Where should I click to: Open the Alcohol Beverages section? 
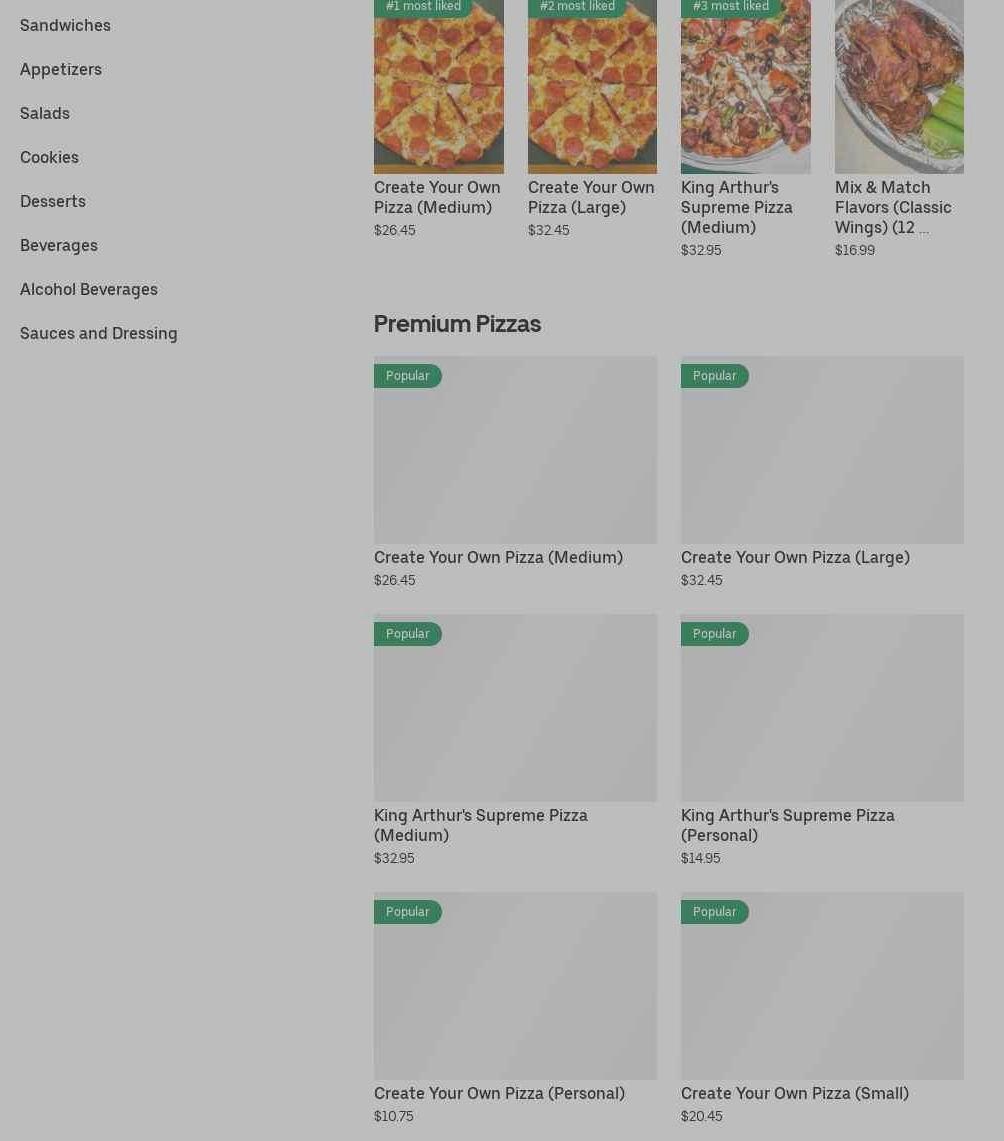[89, 289]
